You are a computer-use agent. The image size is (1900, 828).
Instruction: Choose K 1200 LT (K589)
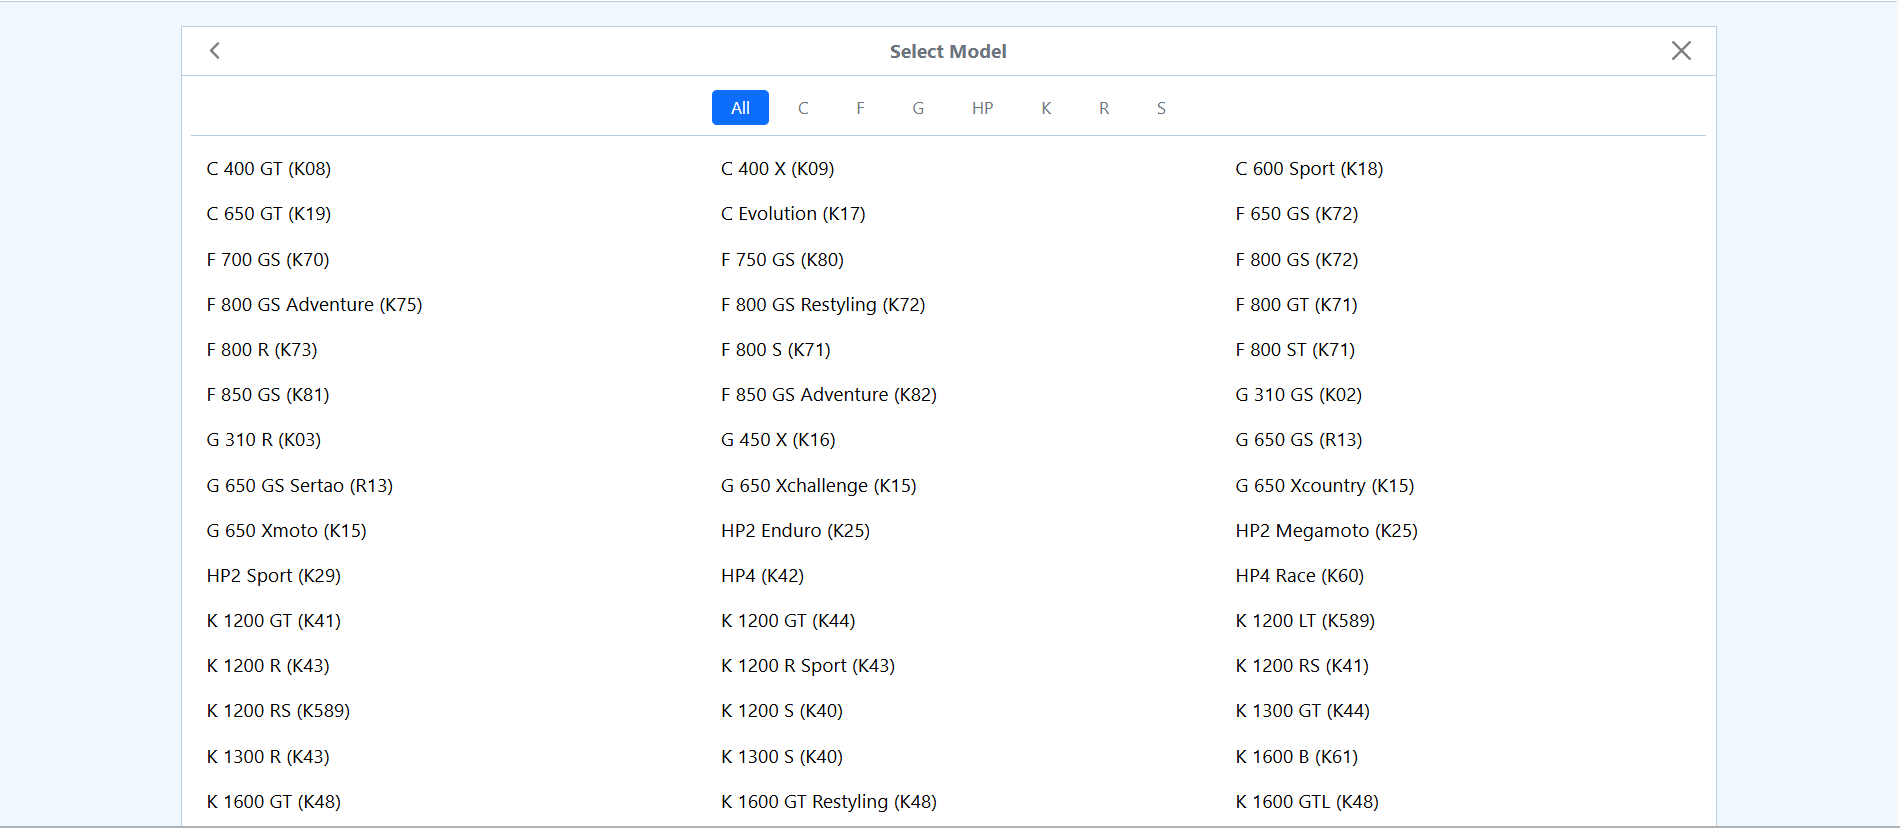click(x=1305, y=621)
